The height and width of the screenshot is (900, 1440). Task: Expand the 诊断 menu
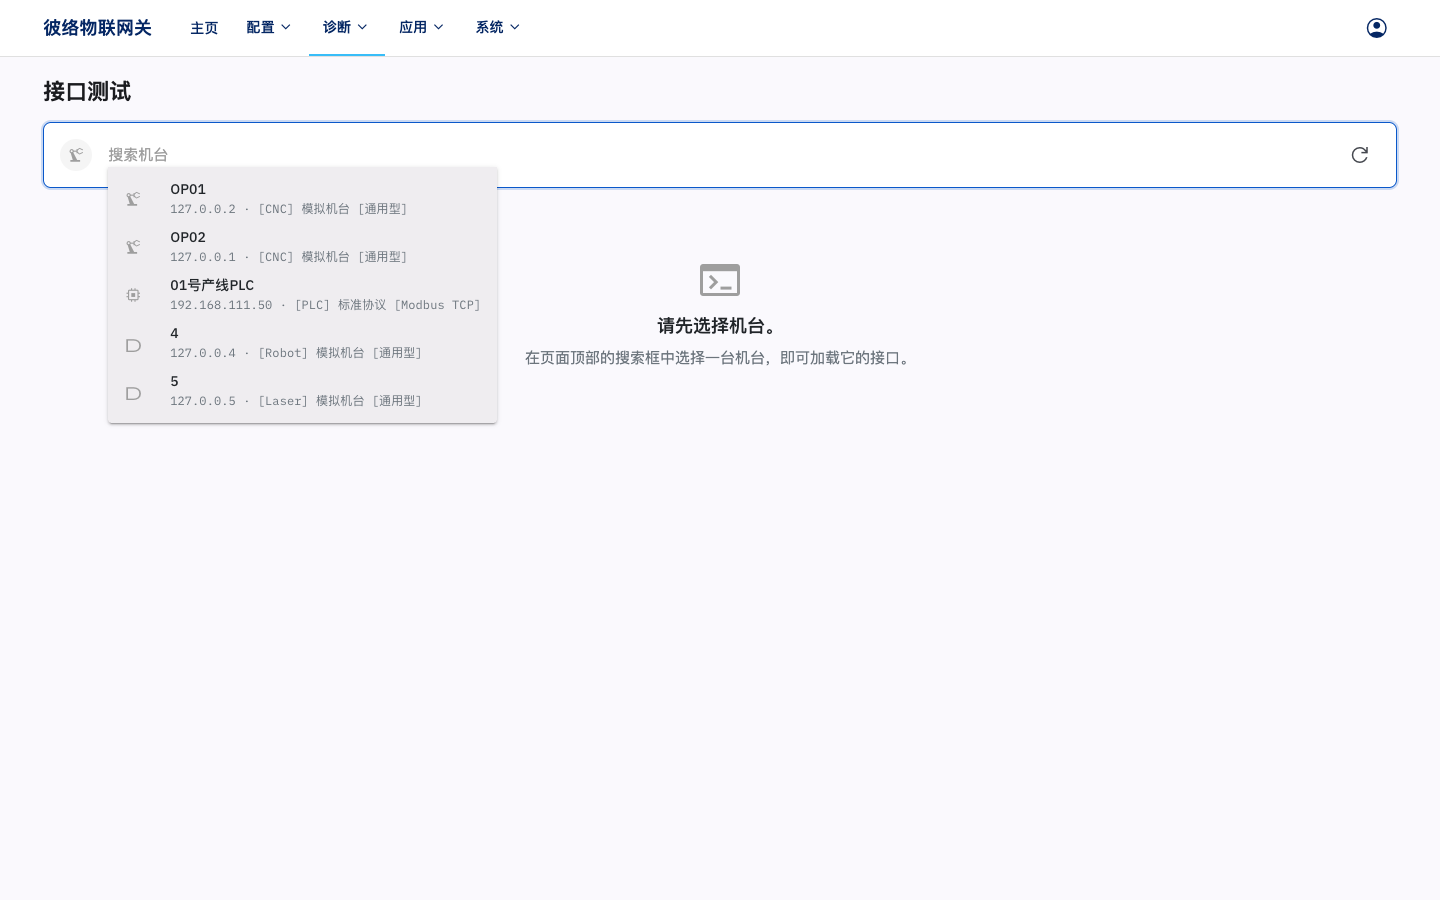[346, 28]
